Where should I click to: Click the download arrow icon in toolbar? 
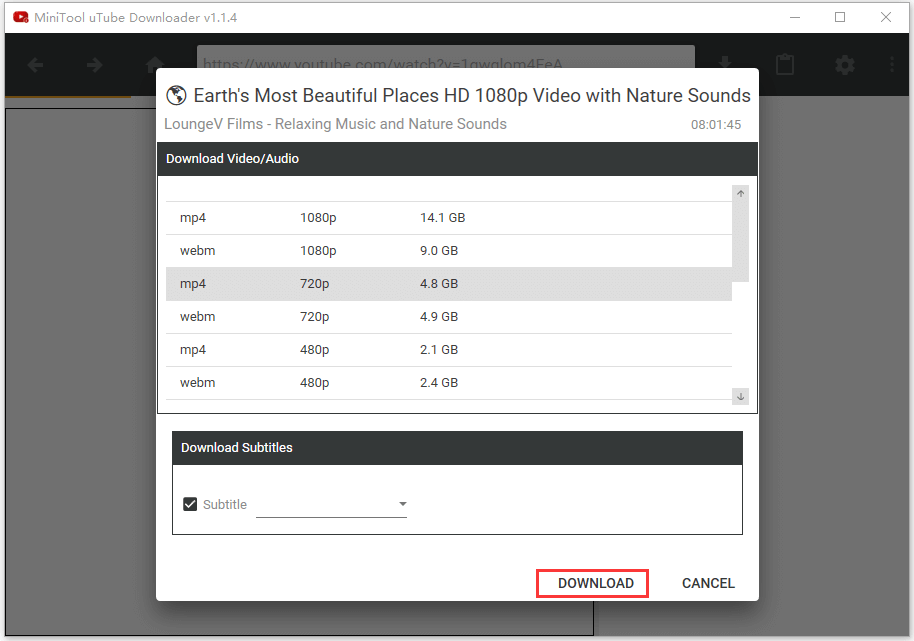coord(725,62)
